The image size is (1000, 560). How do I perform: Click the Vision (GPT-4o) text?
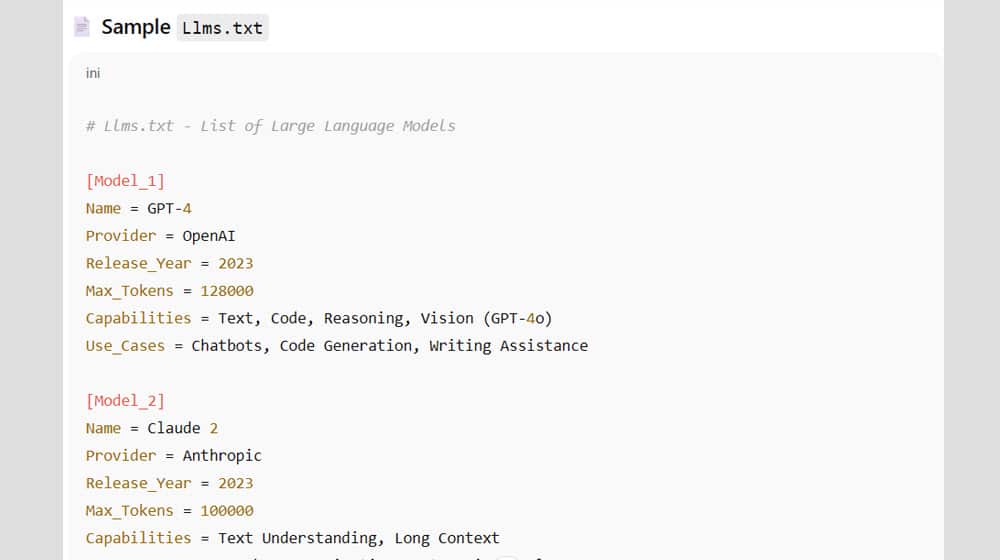(486, 318)
